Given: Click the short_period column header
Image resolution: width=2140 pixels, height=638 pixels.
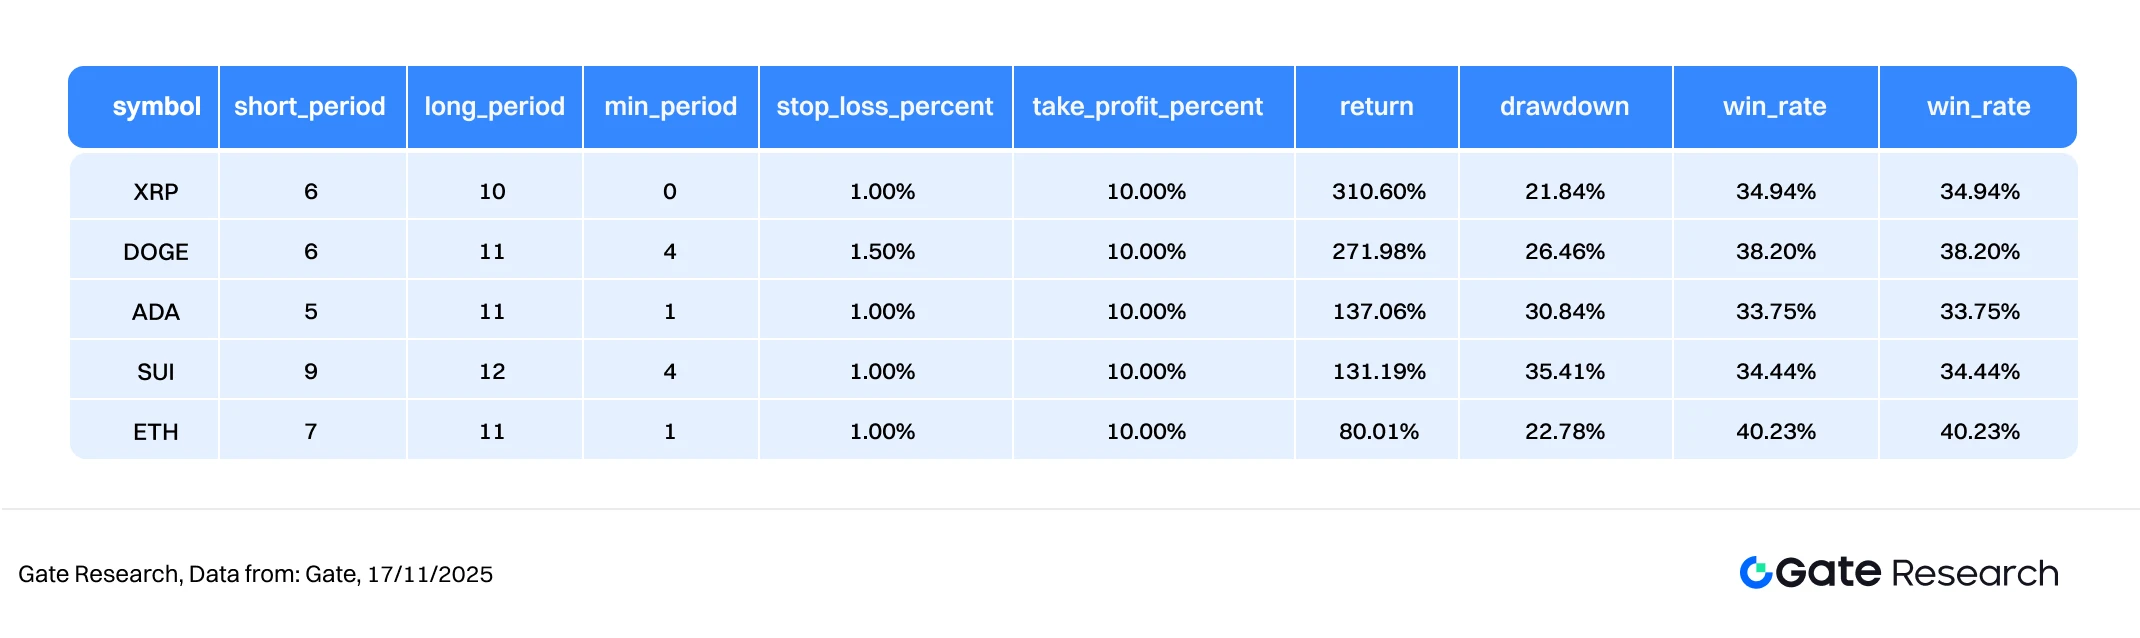Looking at the screenshot, I should click(x=310, y=107).
